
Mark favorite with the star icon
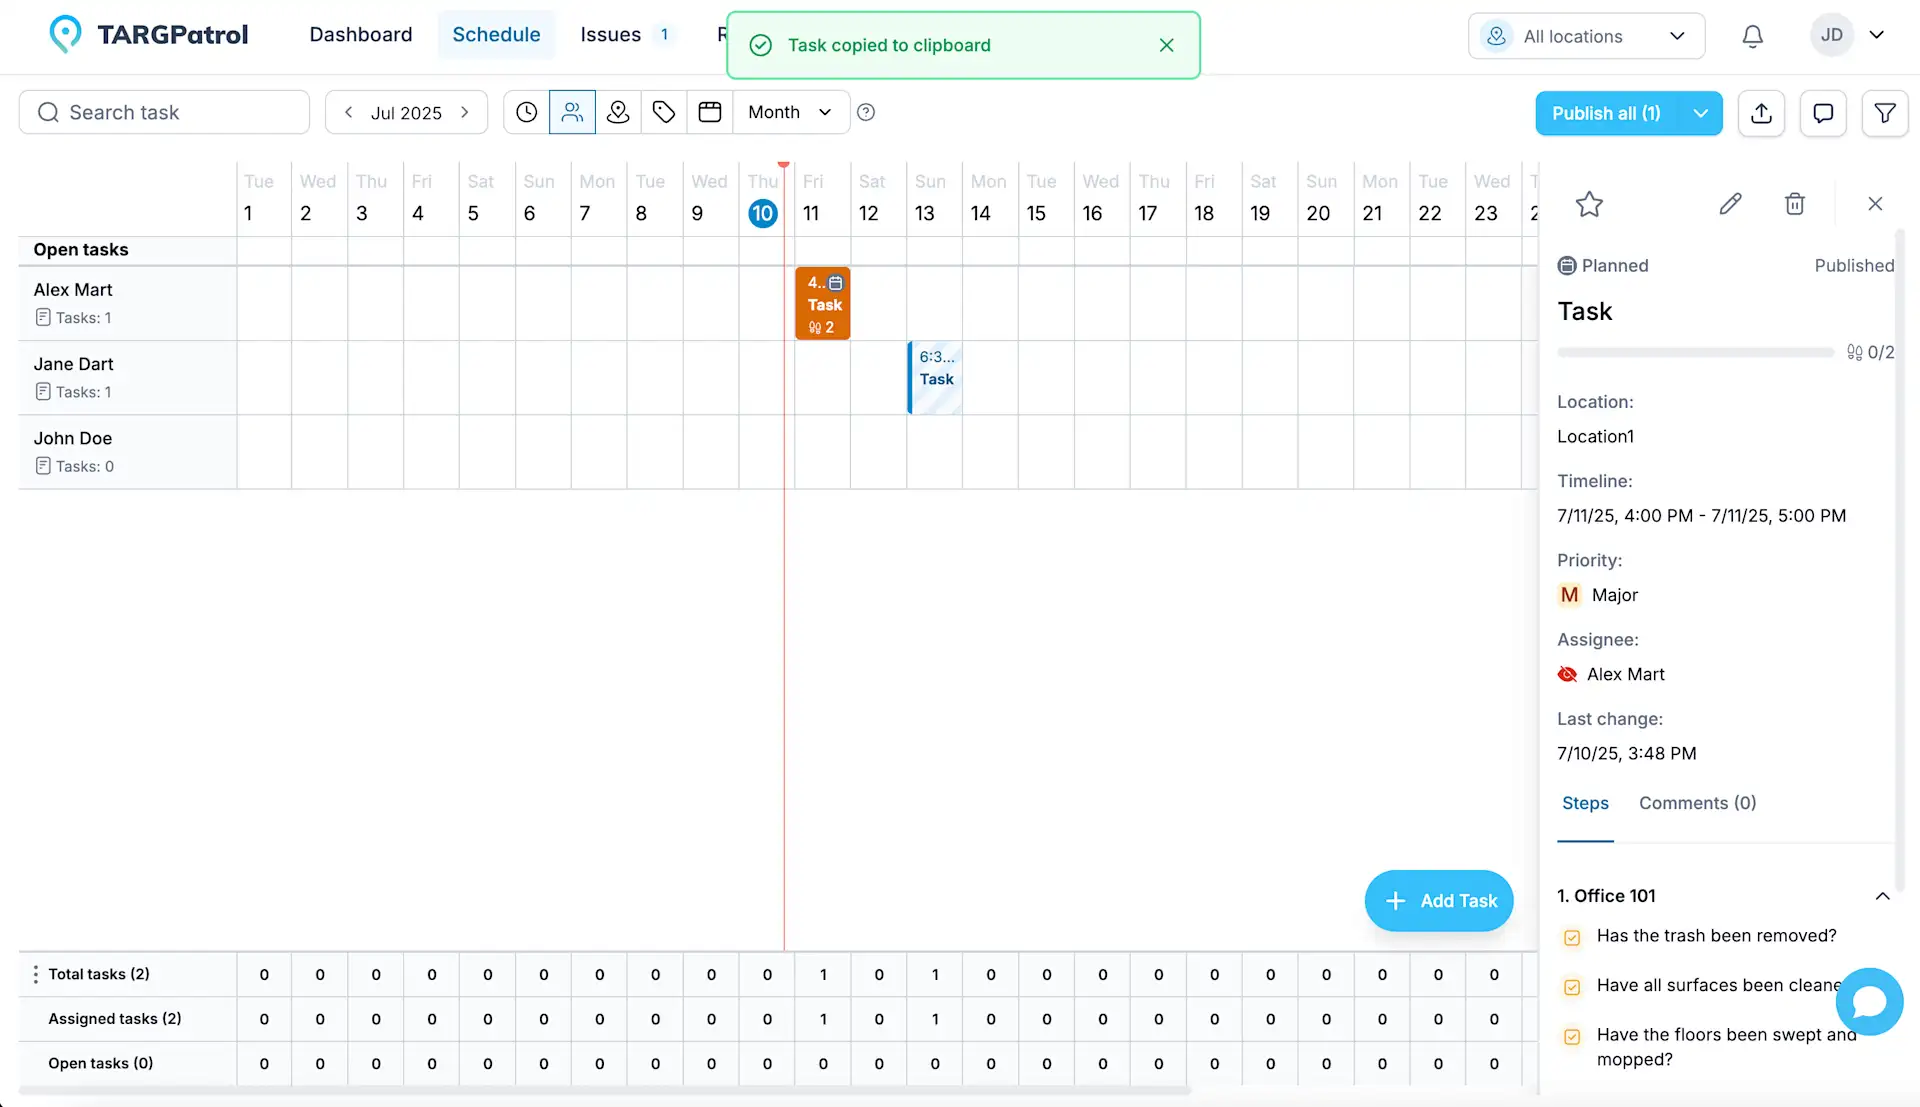click(1590, 204)
